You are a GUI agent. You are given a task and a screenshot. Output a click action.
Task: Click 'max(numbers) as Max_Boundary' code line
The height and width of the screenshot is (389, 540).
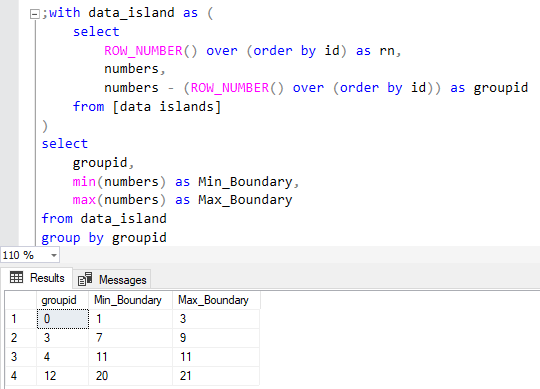182,200
